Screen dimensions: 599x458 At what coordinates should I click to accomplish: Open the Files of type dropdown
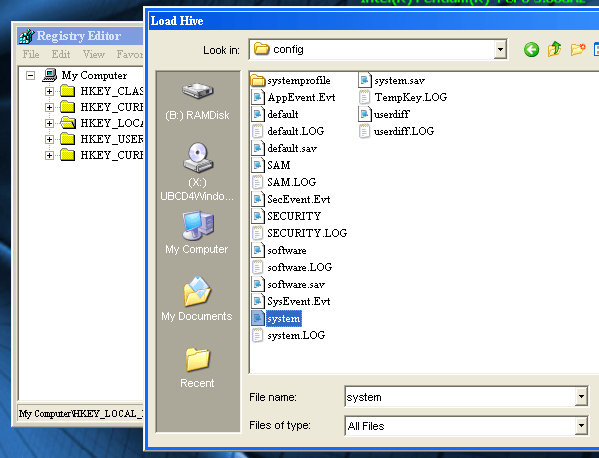(581, 426)
